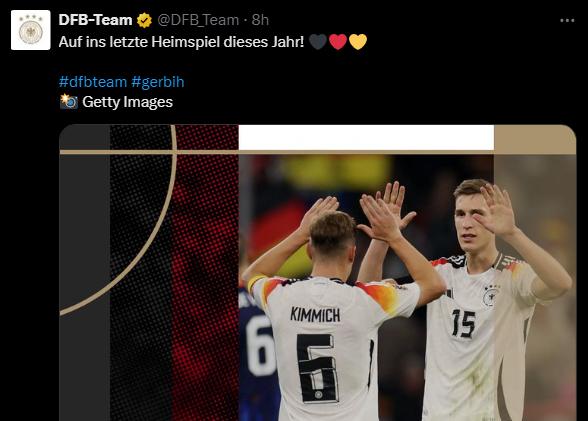588x421 pixels.
Task: Open the tweet's more options menu
Action: 567,21
